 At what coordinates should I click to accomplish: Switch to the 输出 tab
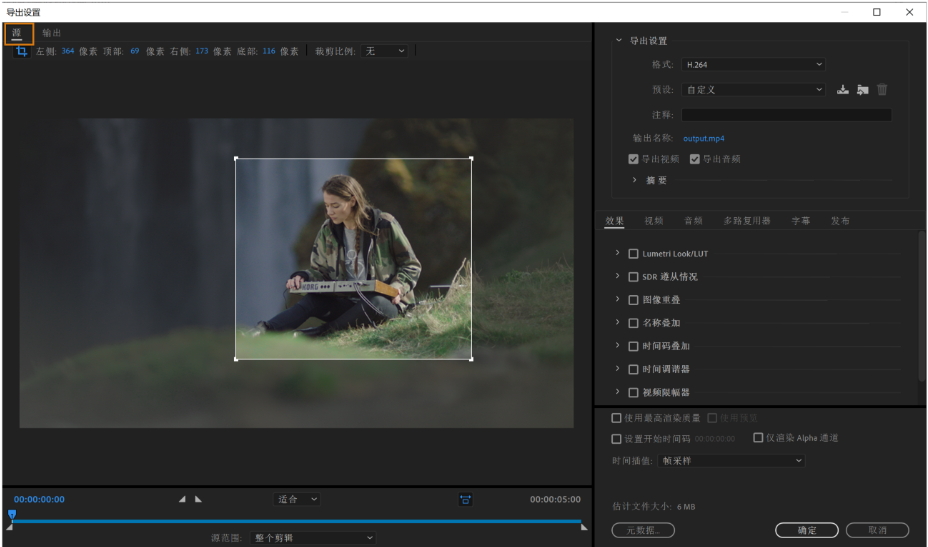[x=51, y=33]
